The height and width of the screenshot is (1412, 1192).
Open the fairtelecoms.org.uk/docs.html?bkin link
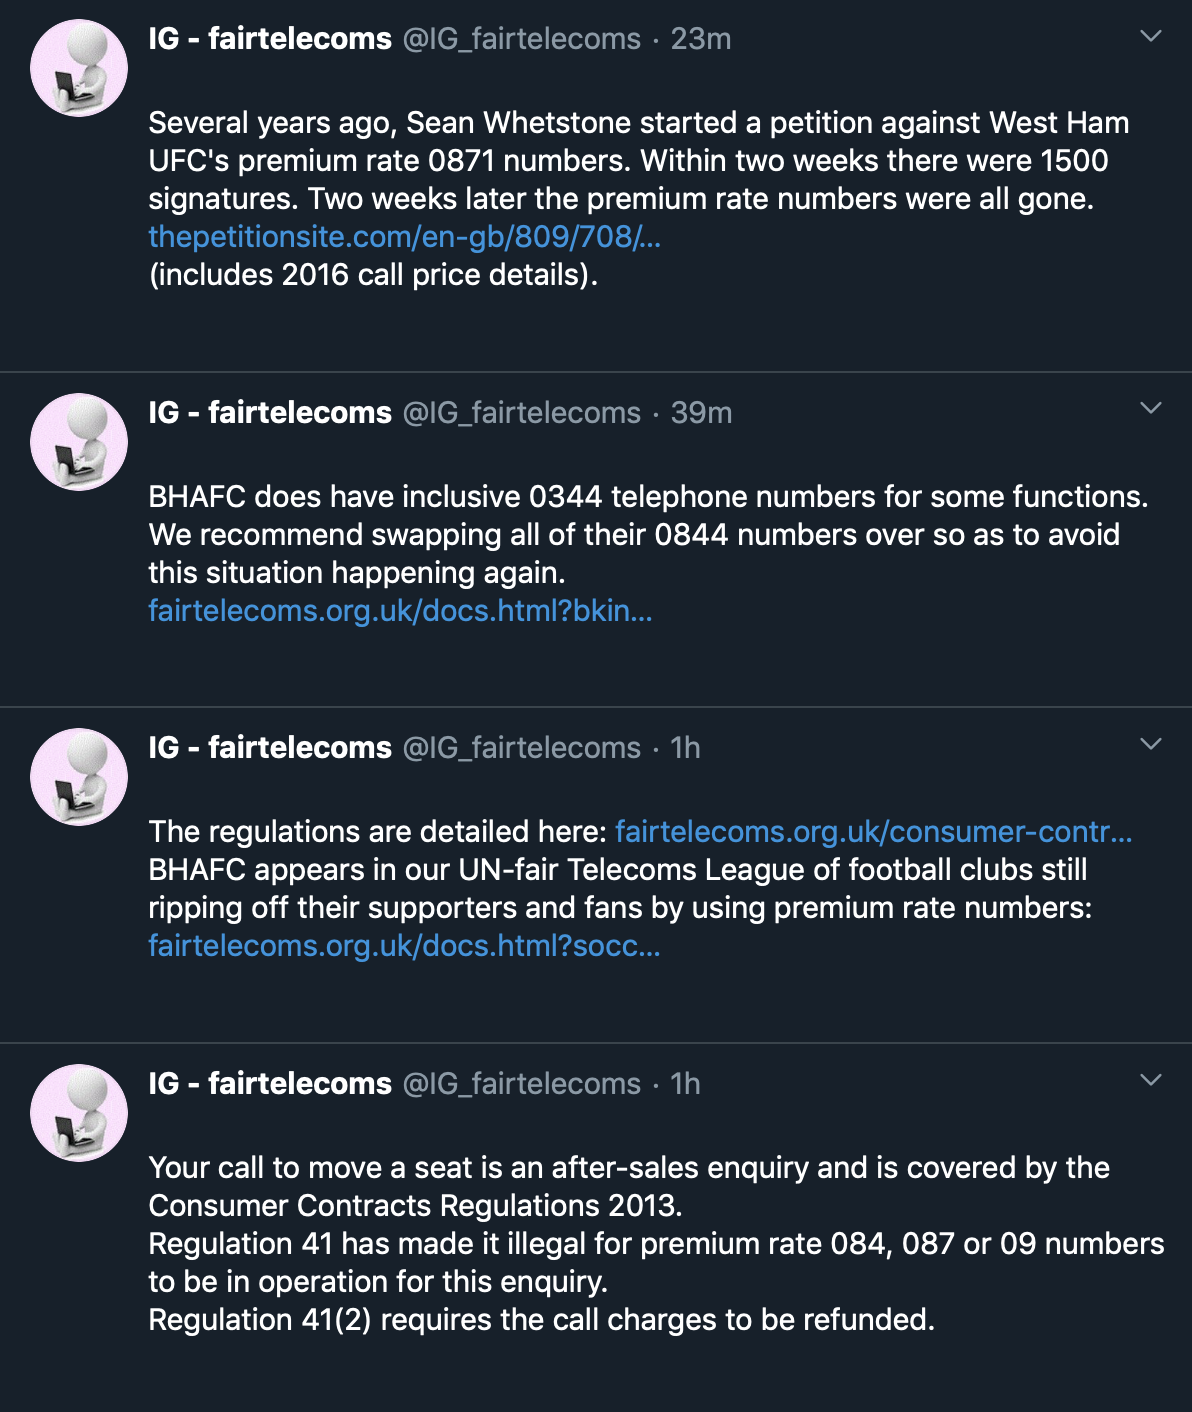400,611
